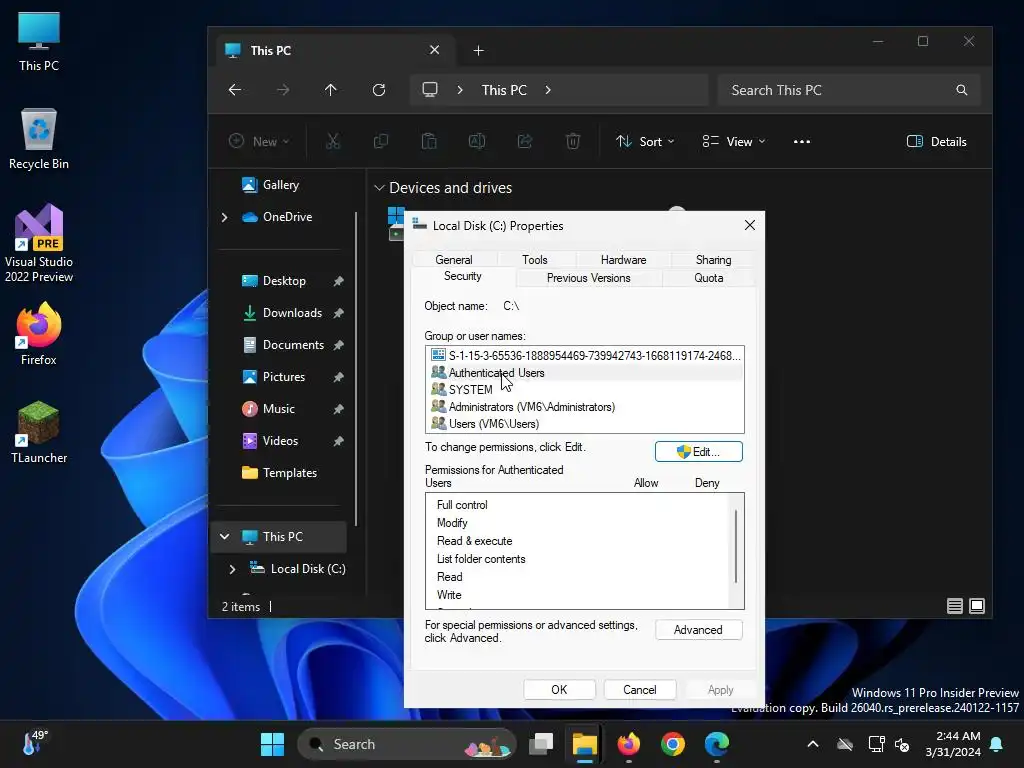Click Edit to change permissions
Viewport: 1024px width, 768px height.
pyautogui.click(x=699, y=452)
